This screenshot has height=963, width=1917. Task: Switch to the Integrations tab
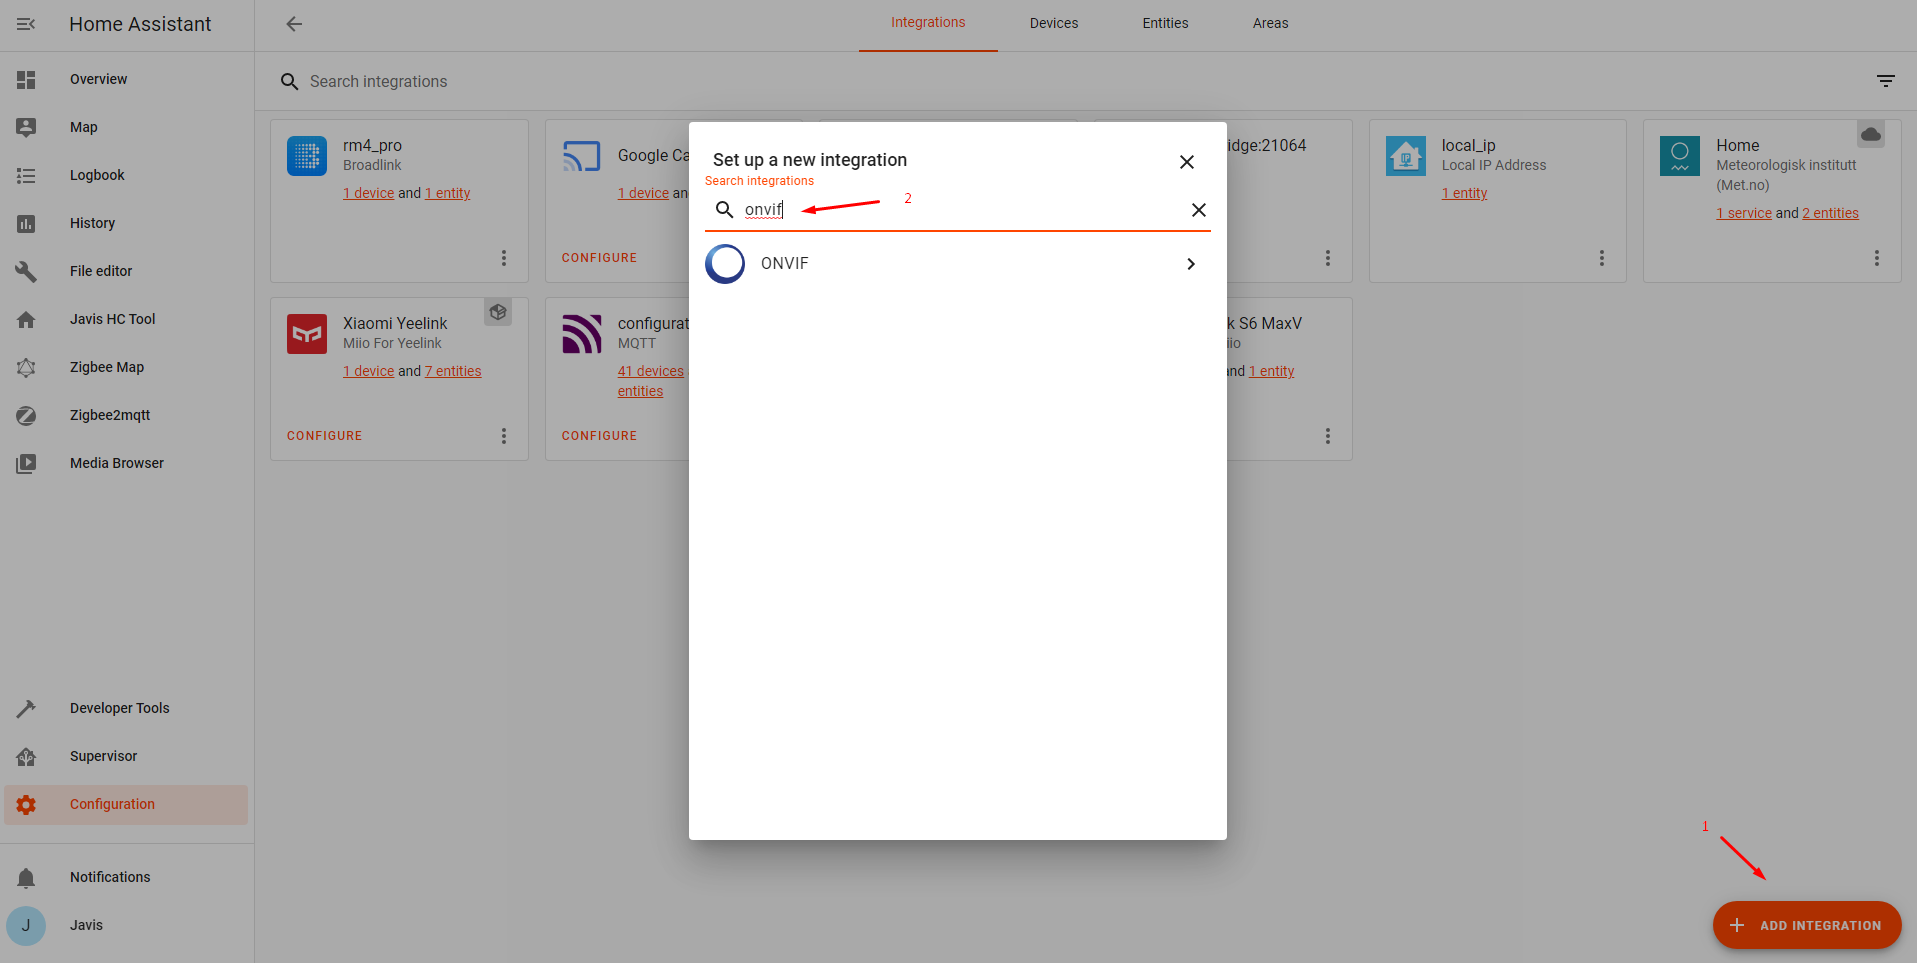(x=928, y=23)
